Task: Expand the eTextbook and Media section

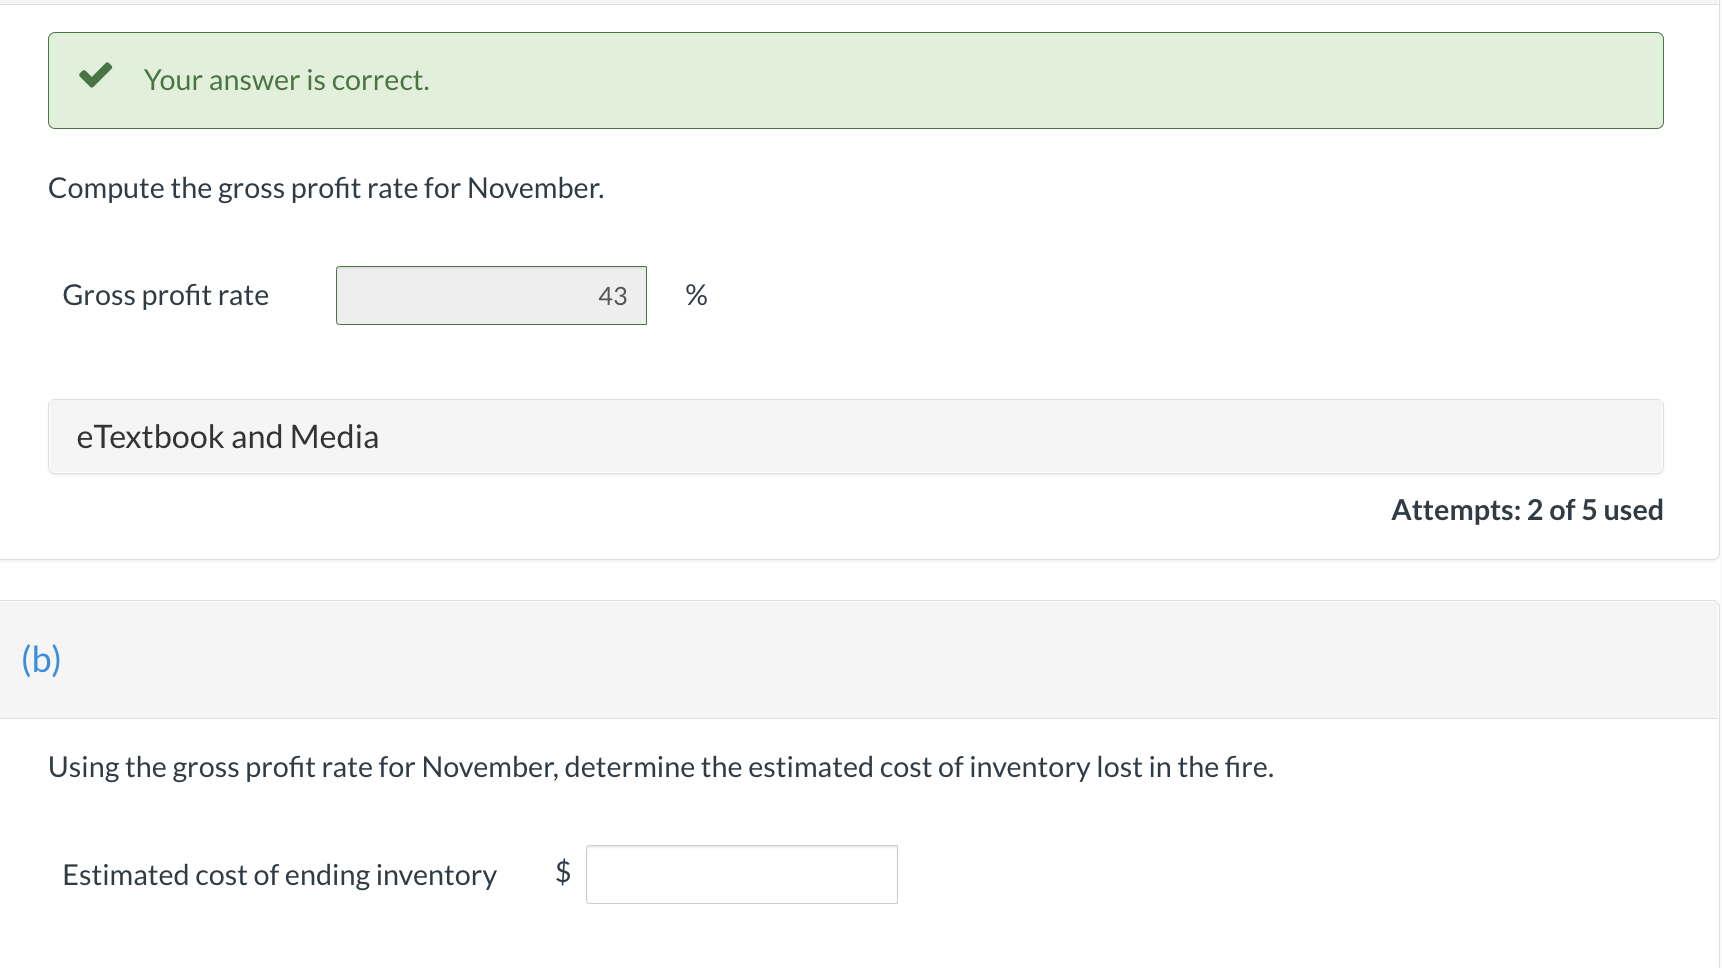Action: click(x=855, y=437)
